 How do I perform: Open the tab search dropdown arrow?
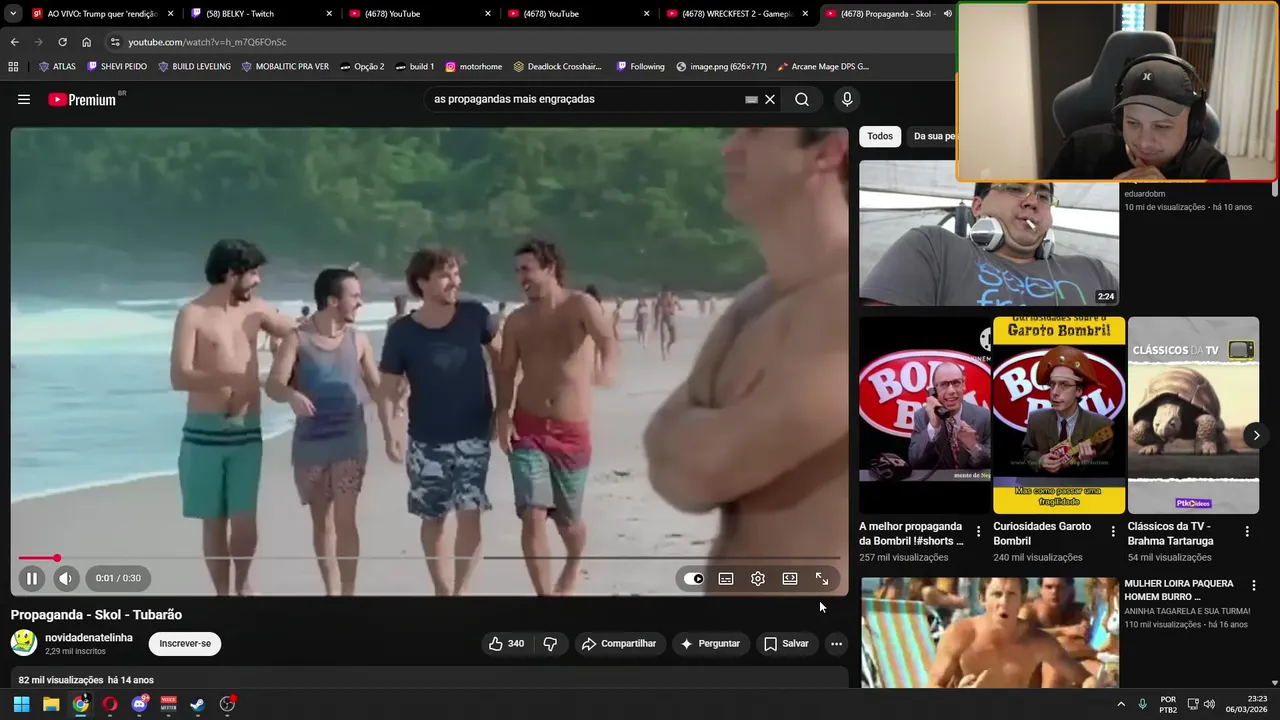[13, 14]
